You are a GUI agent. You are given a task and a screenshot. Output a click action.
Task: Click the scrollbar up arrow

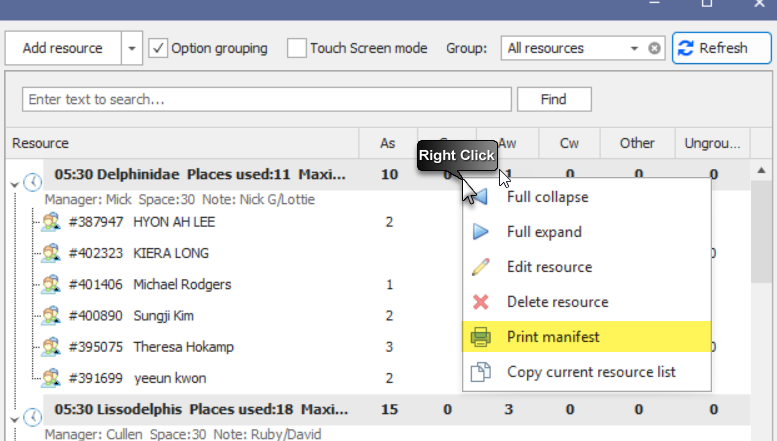click(x=761, y=170)
